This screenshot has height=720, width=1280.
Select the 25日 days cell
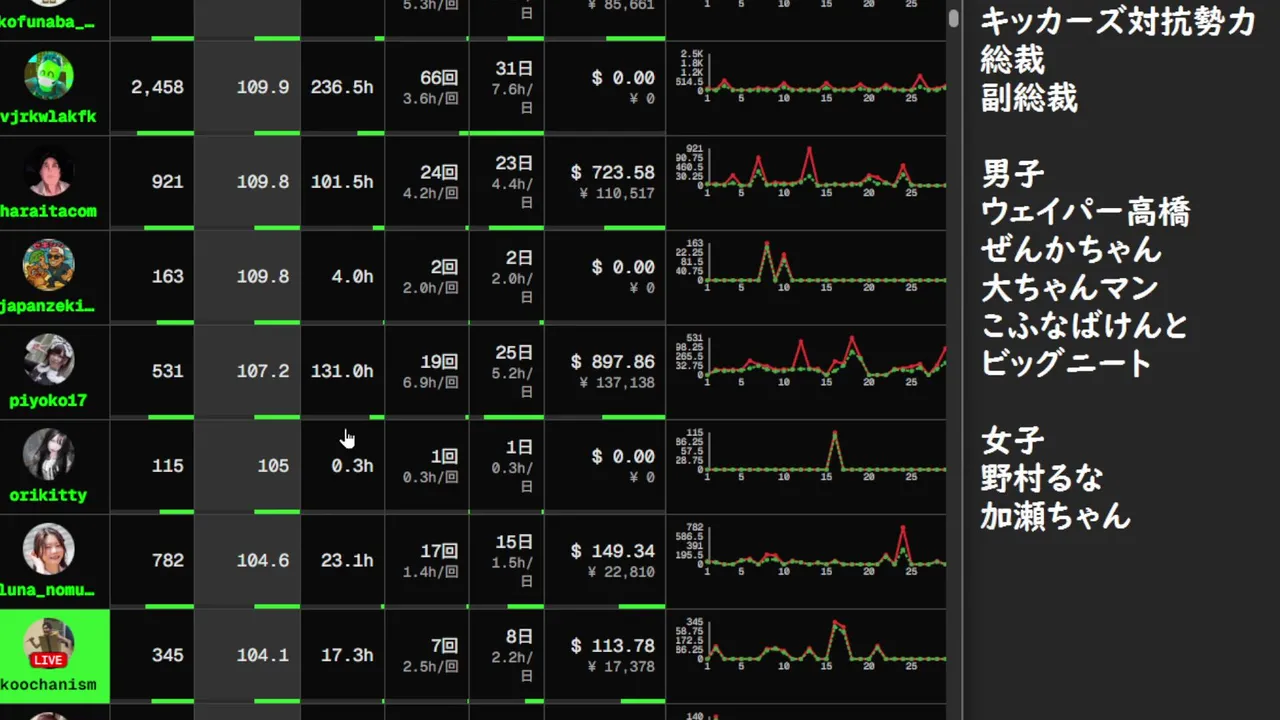507,371
